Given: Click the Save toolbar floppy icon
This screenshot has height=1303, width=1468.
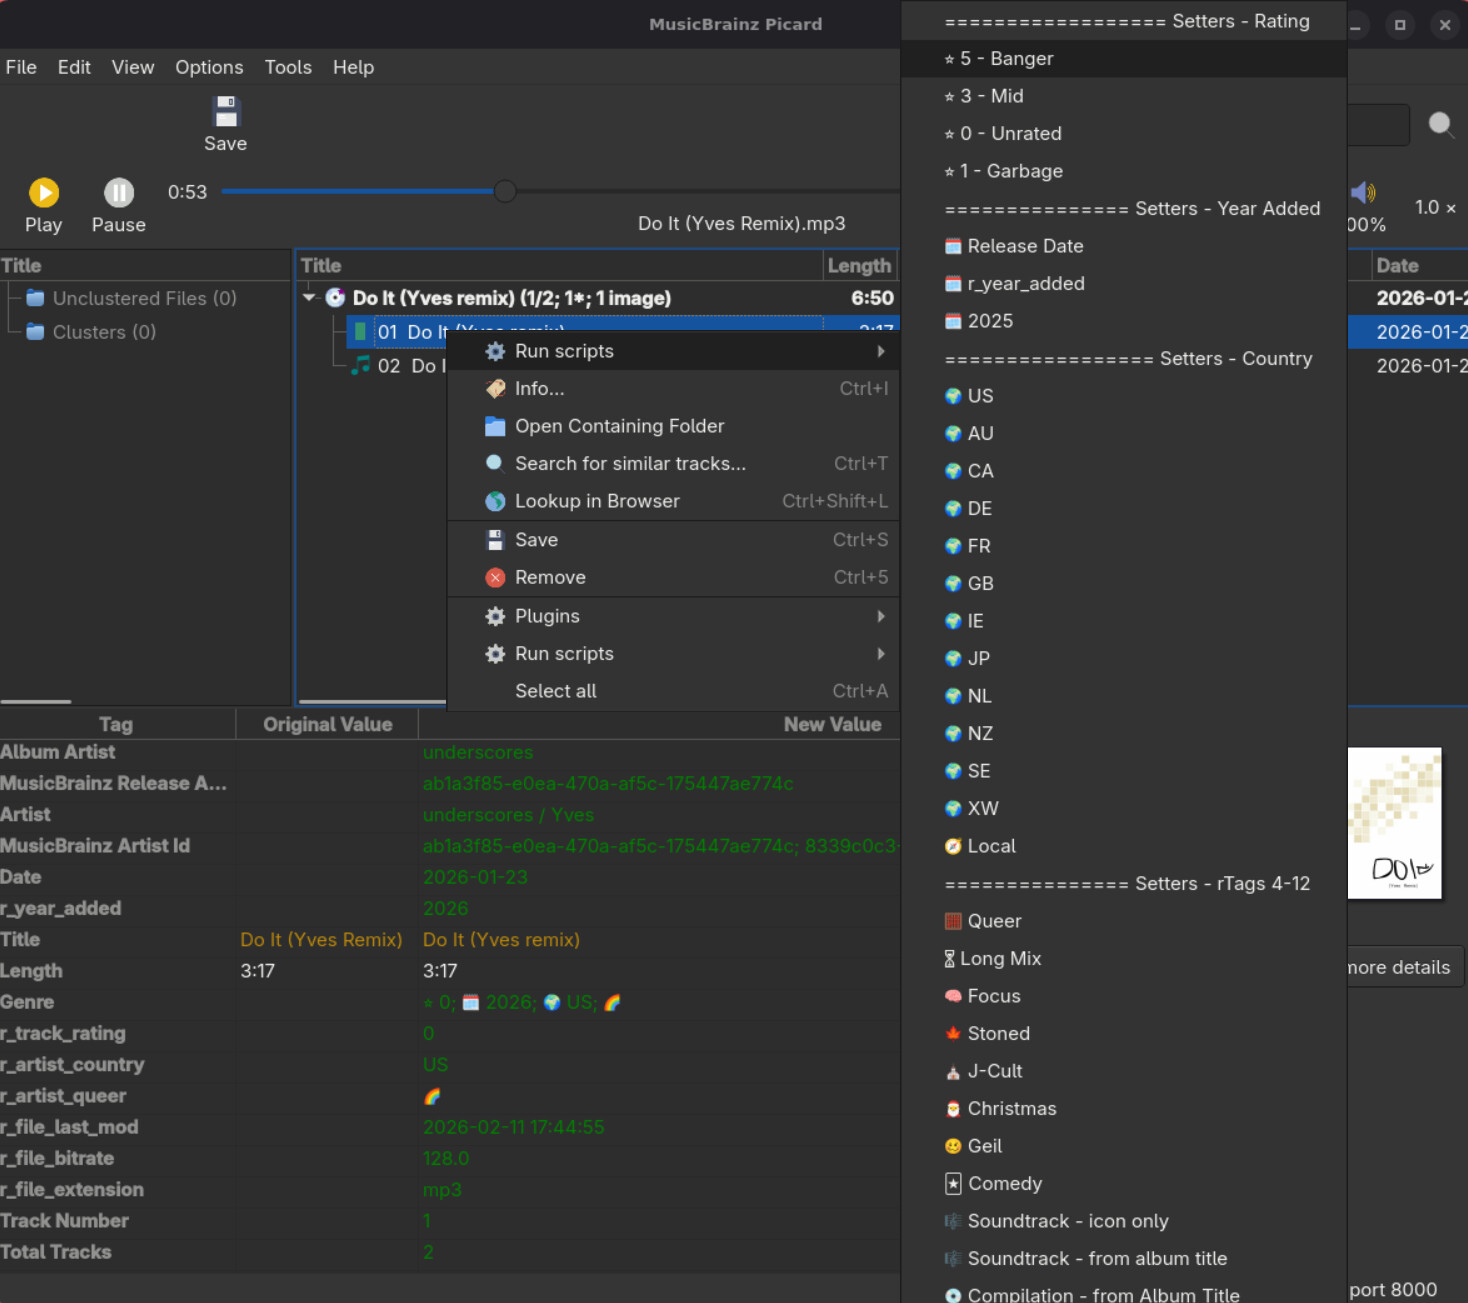Looking at the screenshot, I should 226,112.
